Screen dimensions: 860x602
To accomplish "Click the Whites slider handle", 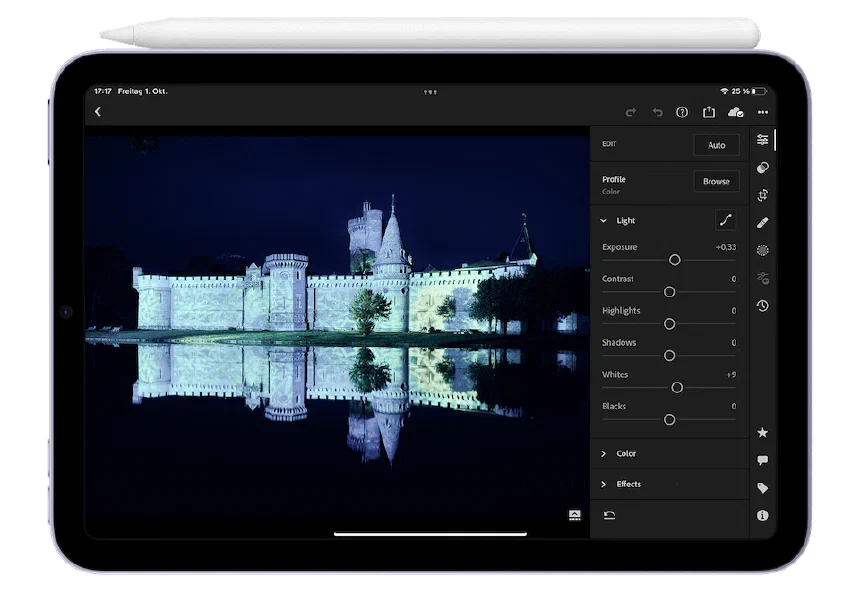I will (677, 388).
